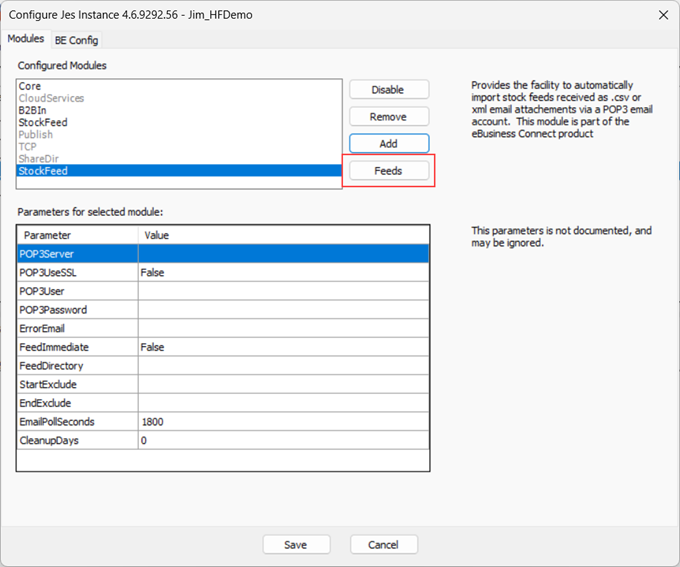This screenshot has width=680, height=567.
Task: Choose the B2BIn module
Action: coord(33,111)
